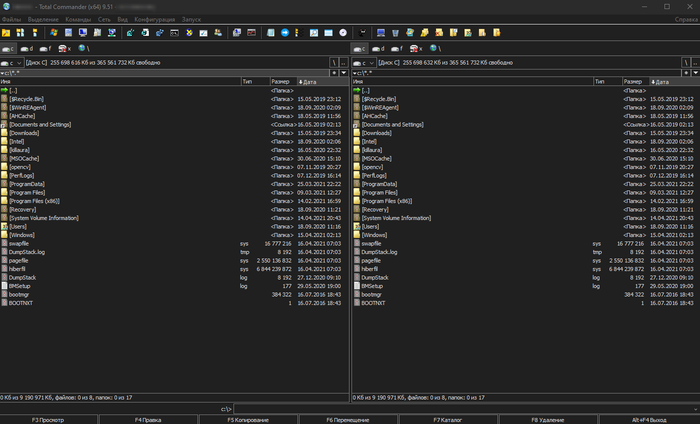The image size is (700, 424).
Task: Open the Справка menu
Action: pos(686,20)
